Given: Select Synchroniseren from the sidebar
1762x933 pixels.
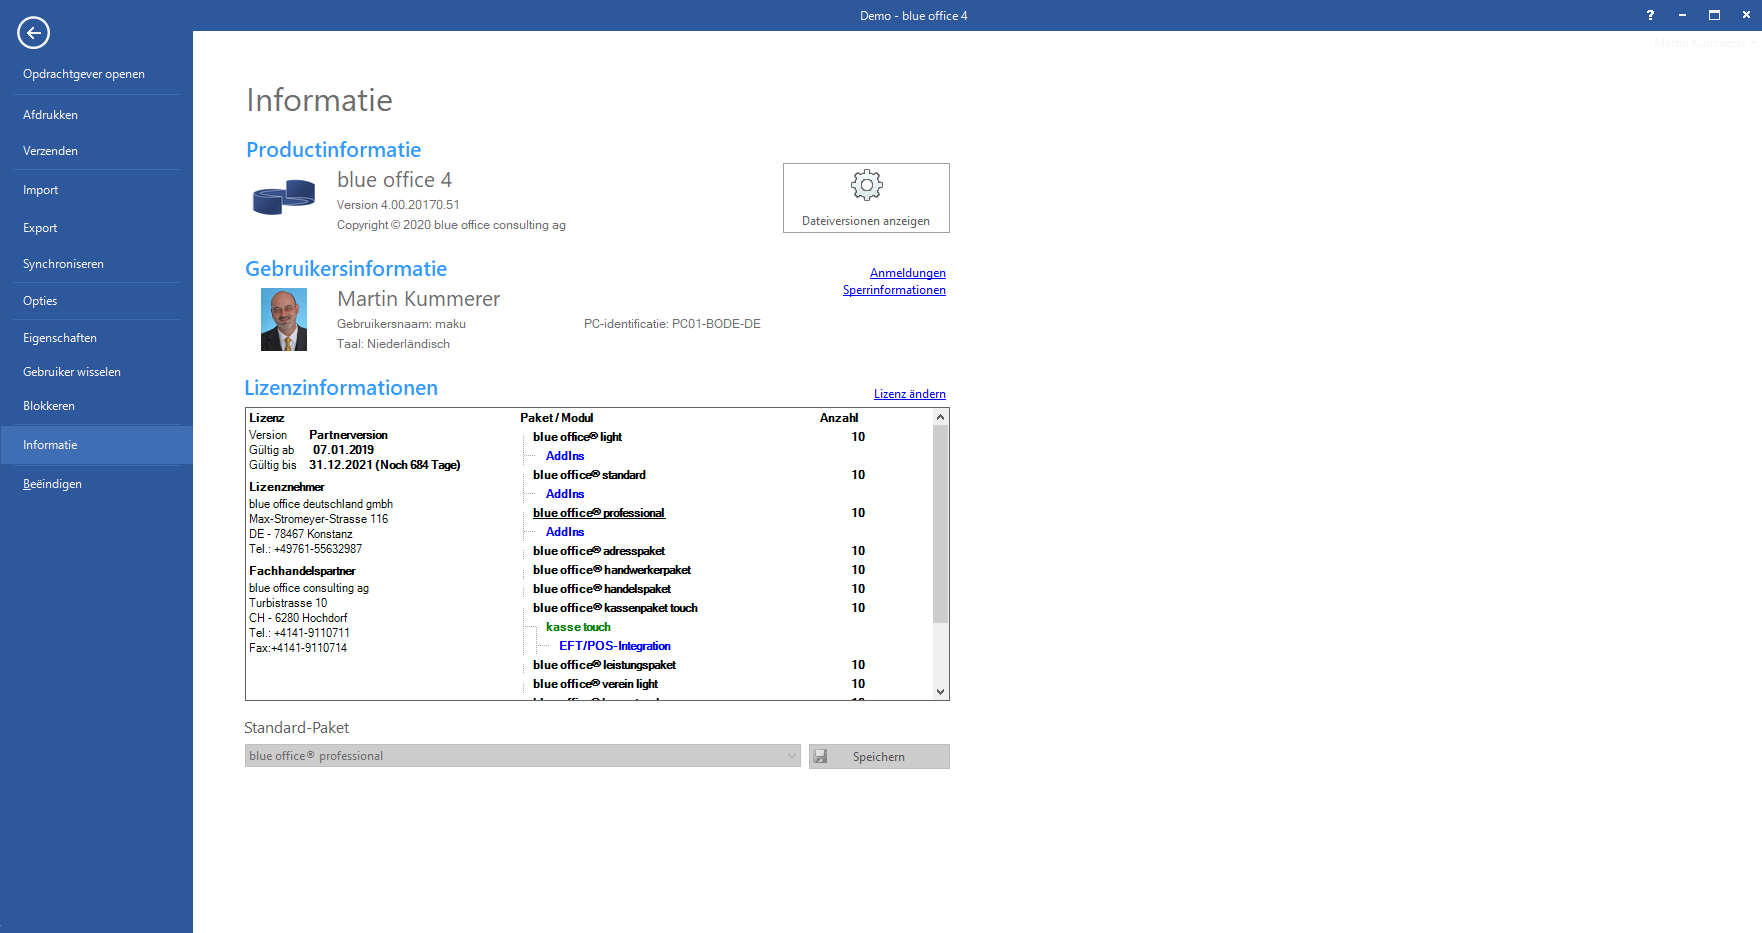Looking at the screenshot, I should [64, 264].
